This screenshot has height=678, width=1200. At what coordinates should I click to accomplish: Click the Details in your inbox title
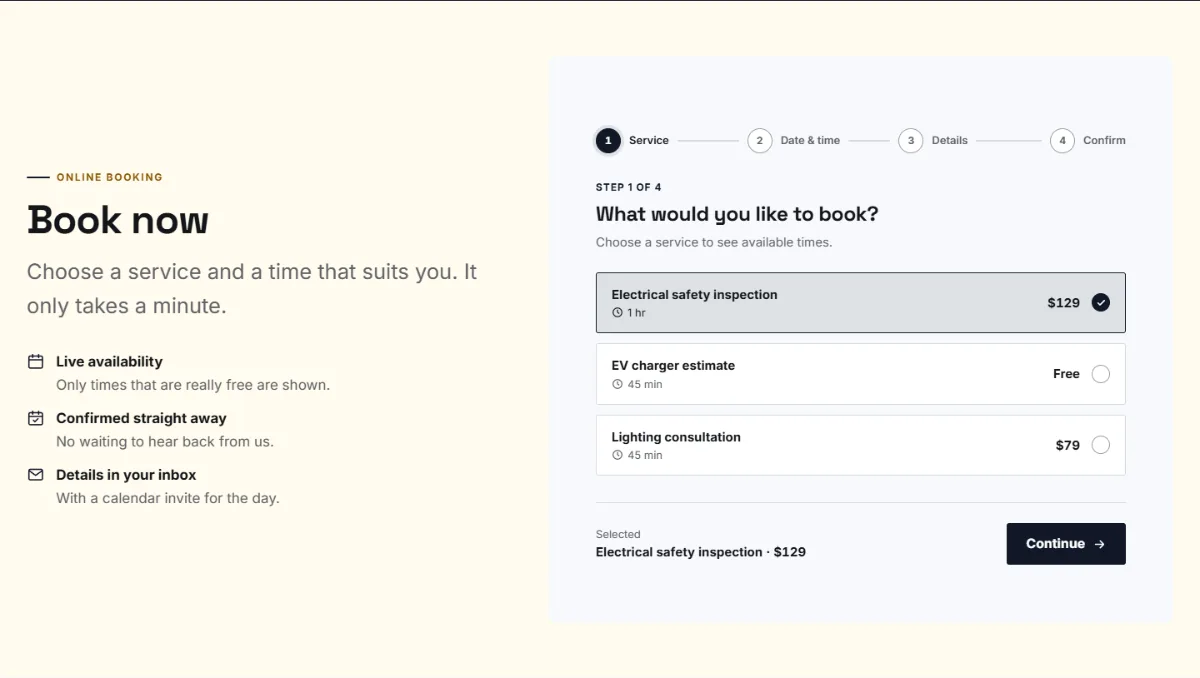[126, 474]
